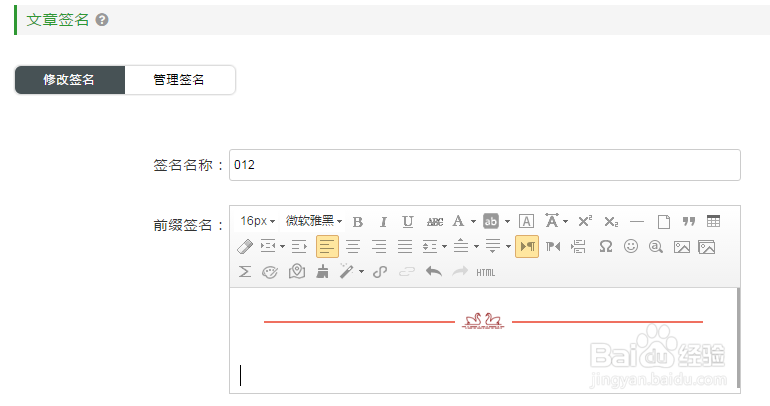Expand spacing after paragraph dropdown arrow
This screenshot has height=406, width=770.
click(508, 246)
